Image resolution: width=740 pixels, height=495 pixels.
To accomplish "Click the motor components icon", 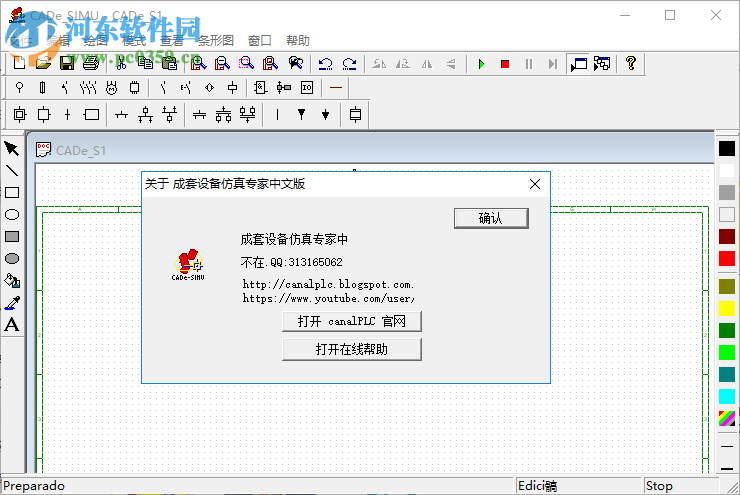I will (x=111, y=88).
